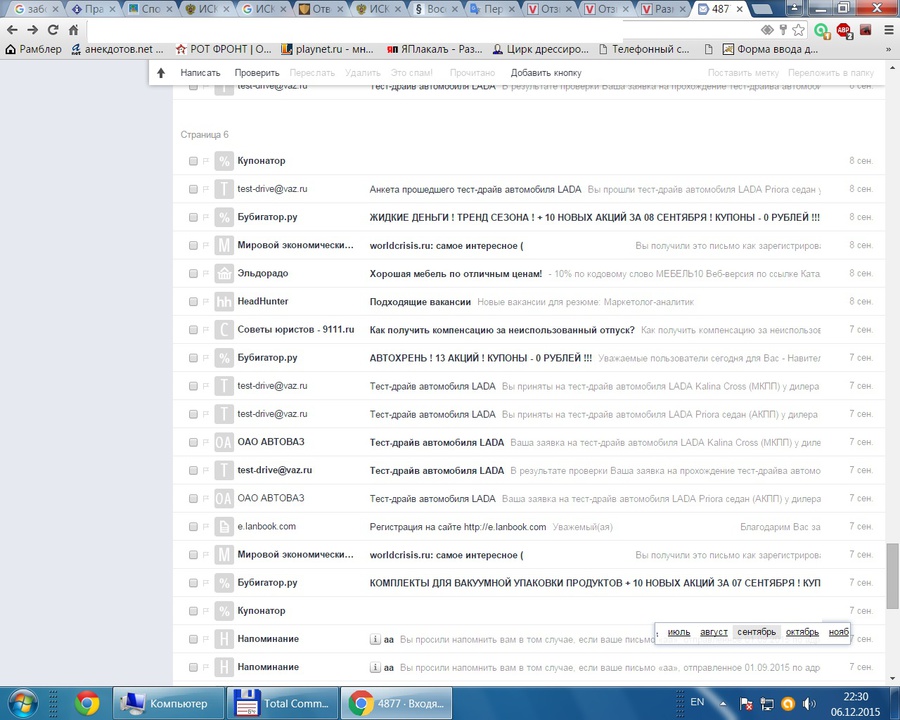Screen dimensions: 900x720
Task: Switch to the Вос browser tab
Action: coord(436,9)
